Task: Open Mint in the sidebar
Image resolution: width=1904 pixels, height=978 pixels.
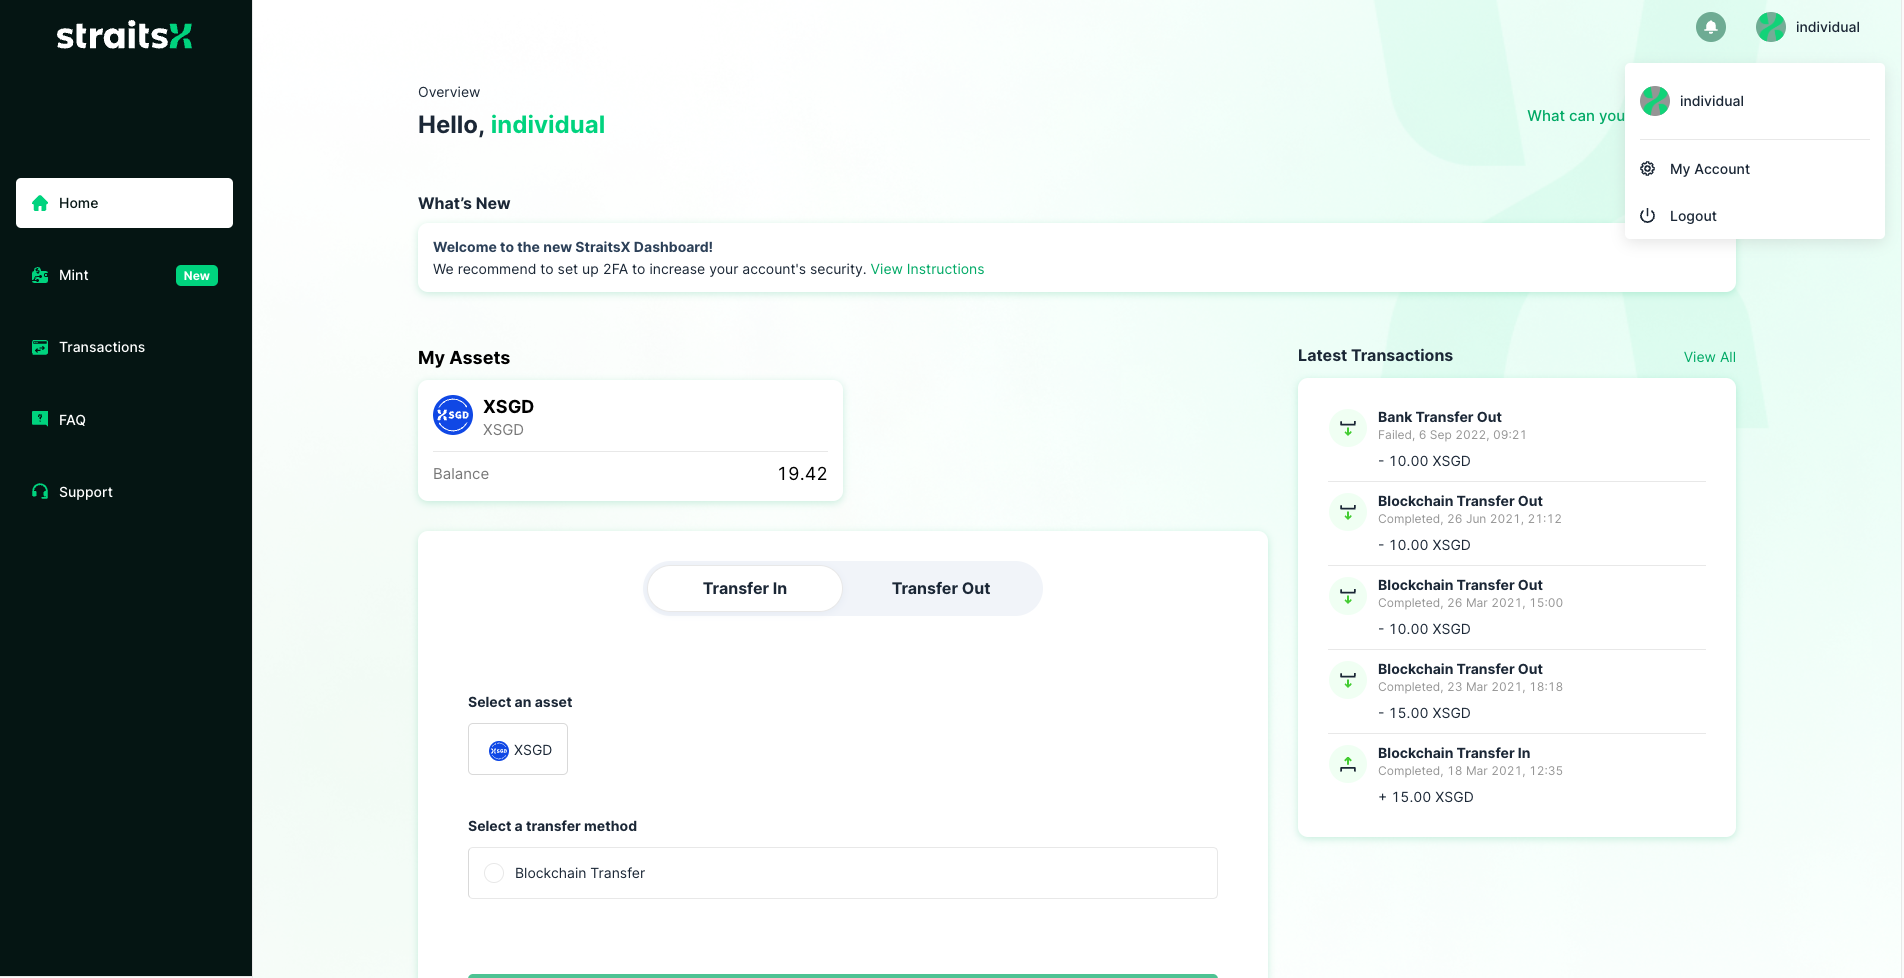Action: point(124,275)
